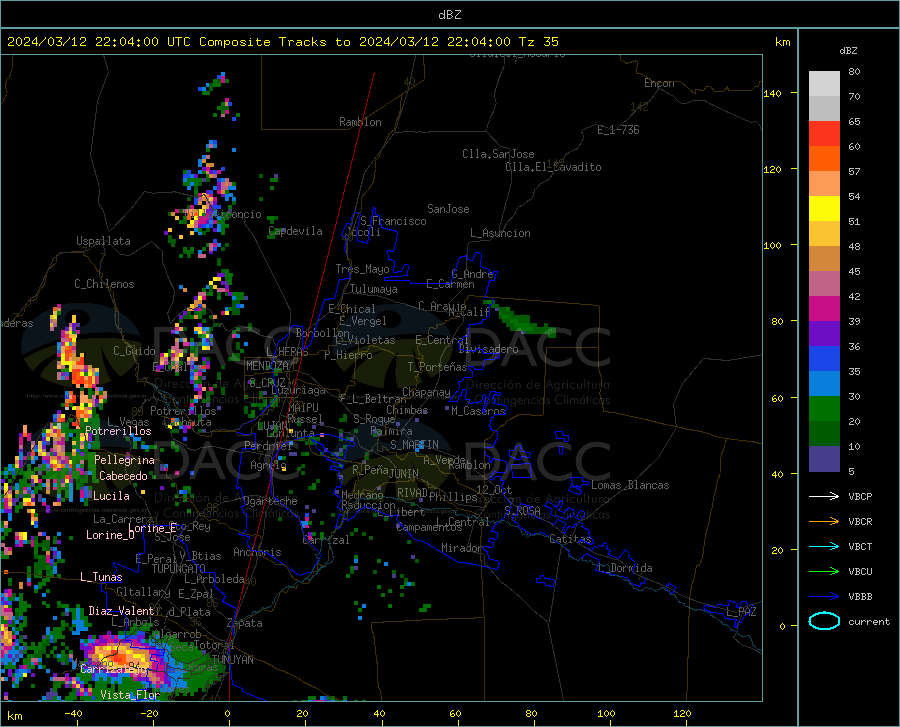Click the green echo band near M_calif
The height and width of the screenshot is (727, 900).
pyautogui.click(x=523, y=319)
